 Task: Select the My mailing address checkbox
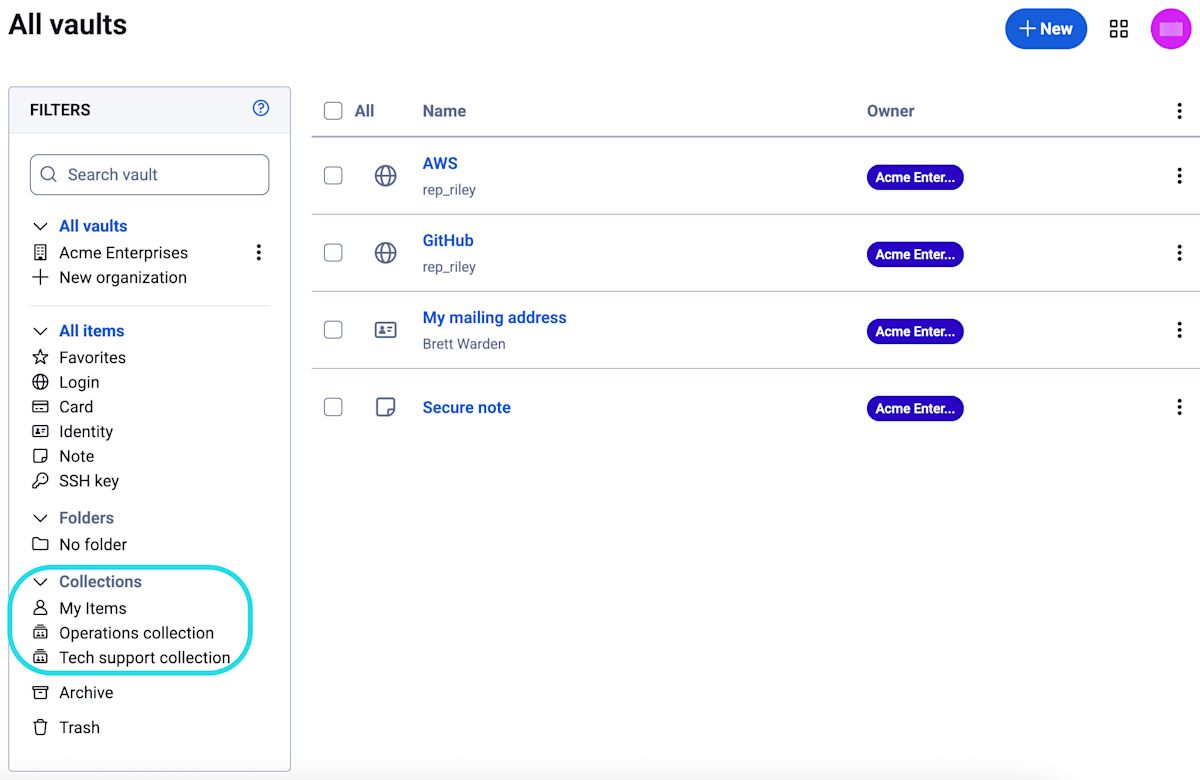333,330
